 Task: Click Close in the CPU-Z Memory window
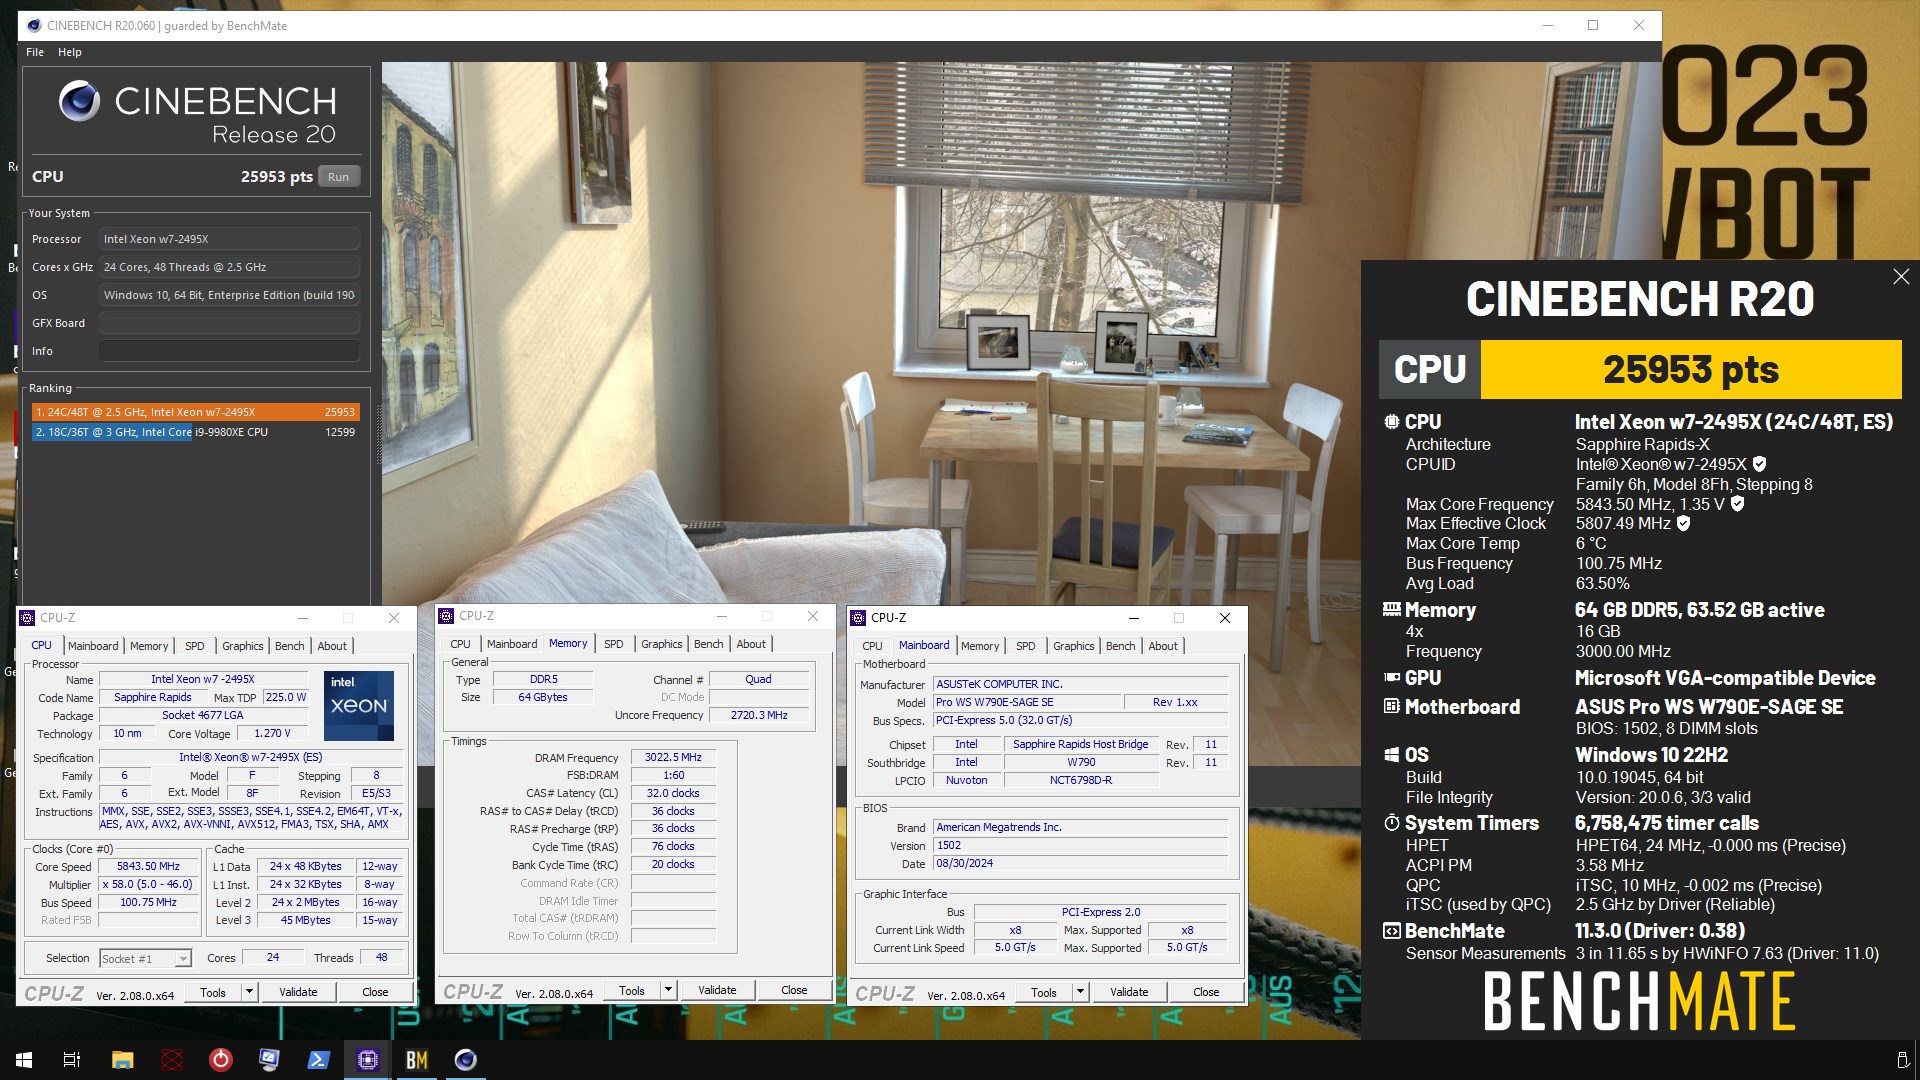point(794,990)
